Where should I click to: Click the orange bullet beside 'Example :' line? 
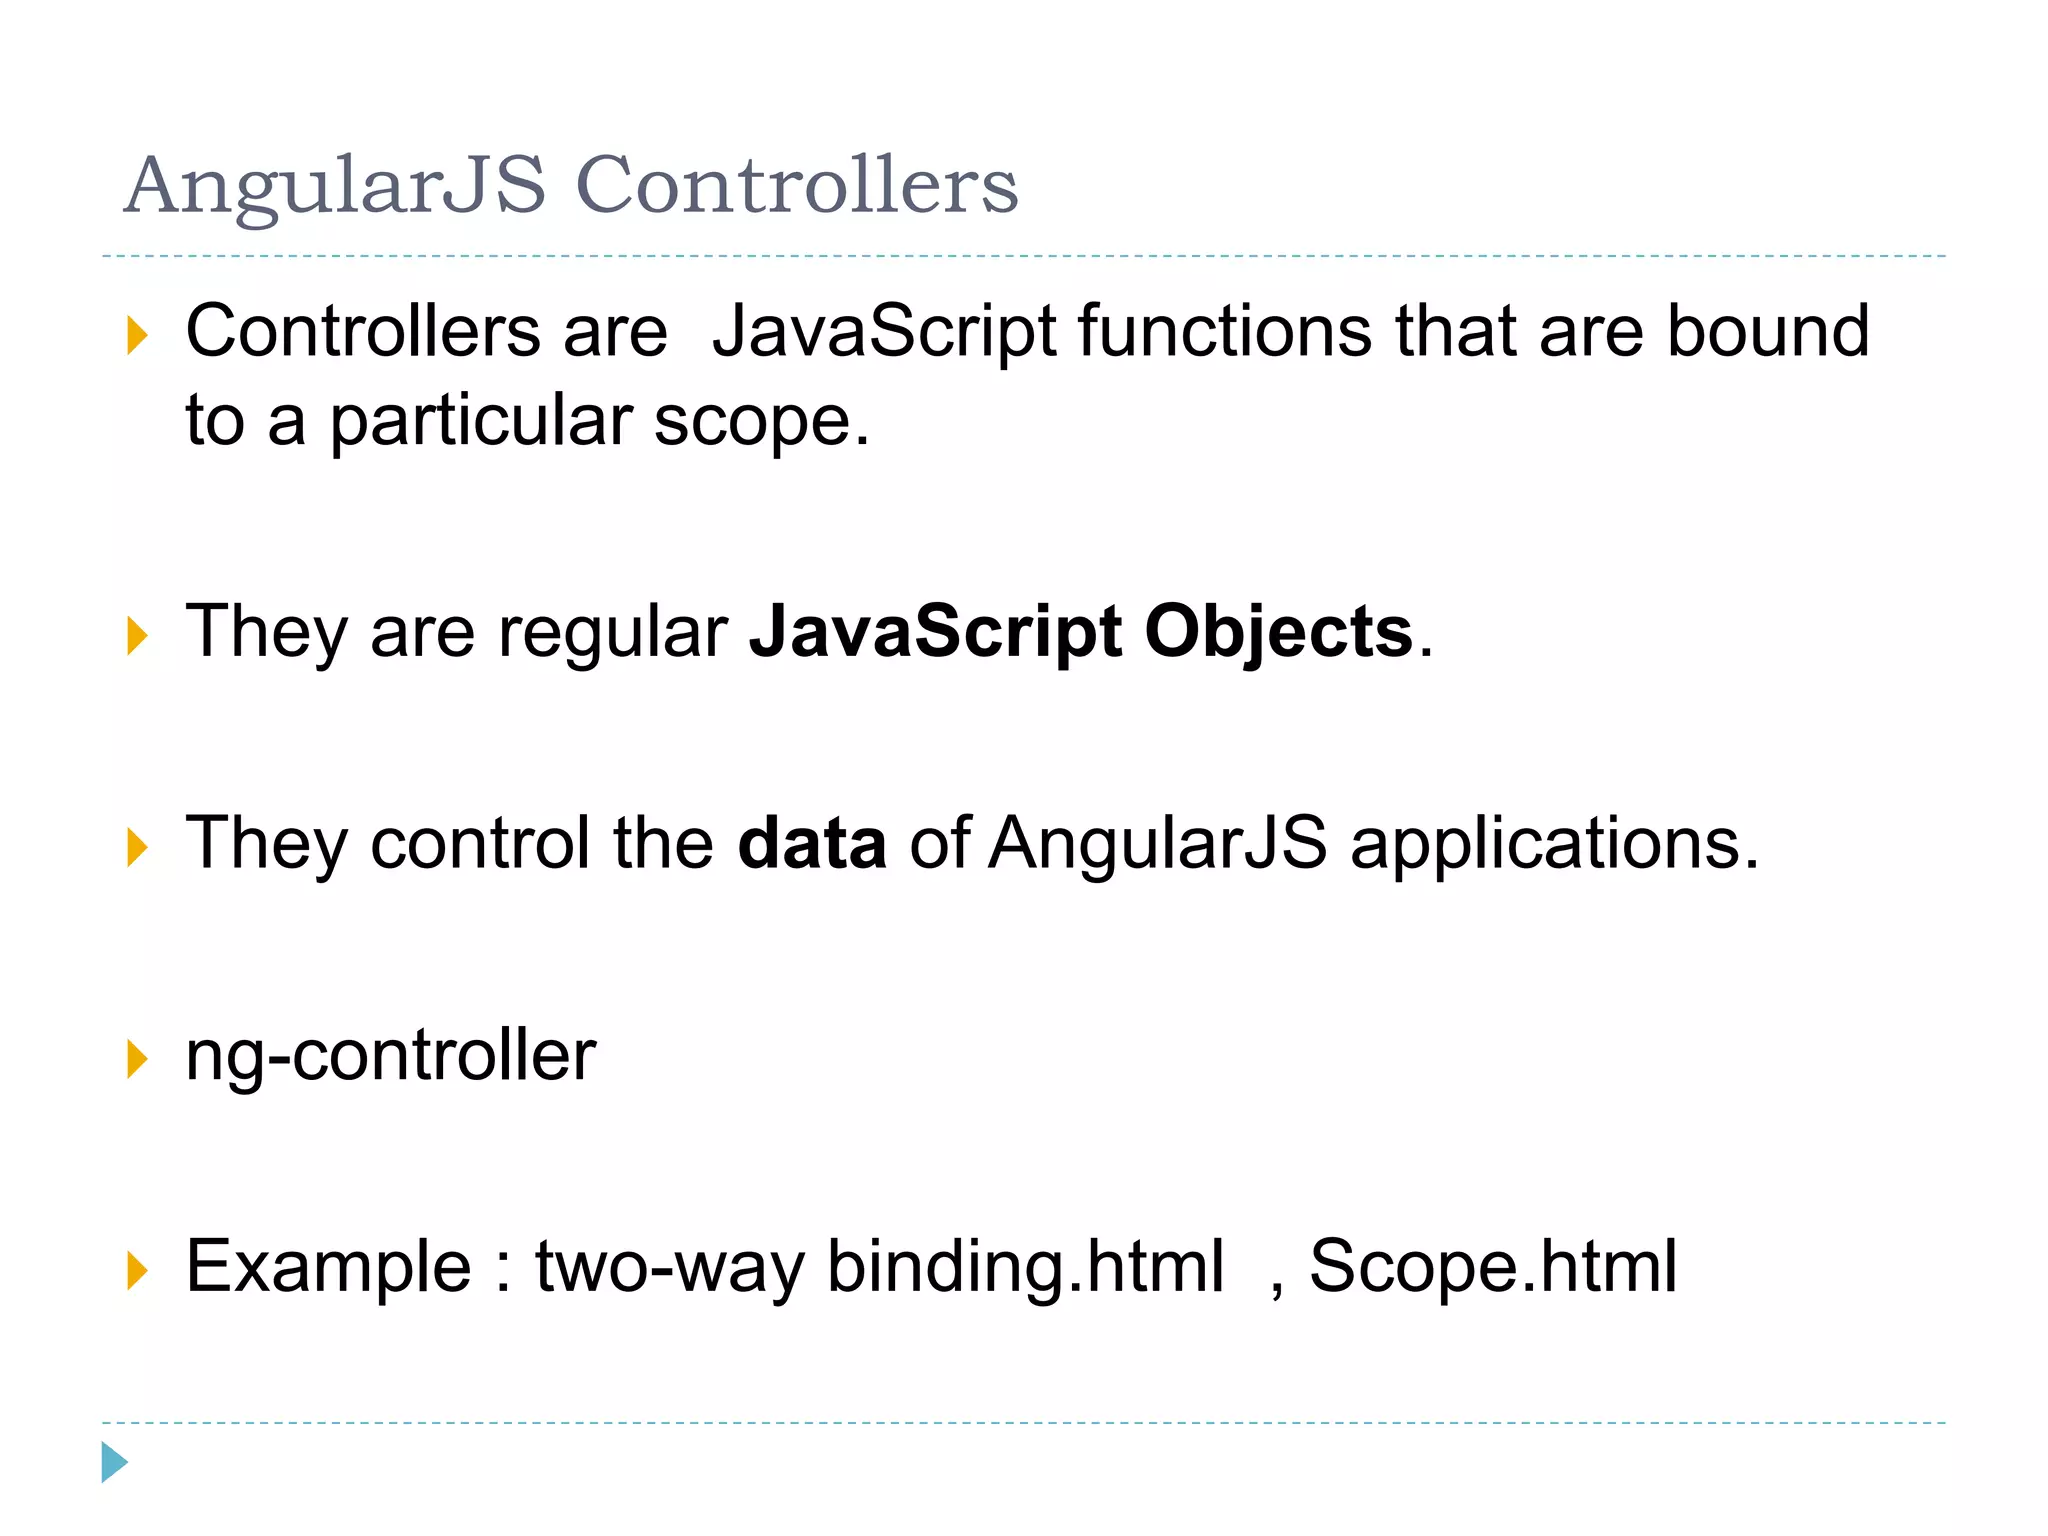[138, 1271]
